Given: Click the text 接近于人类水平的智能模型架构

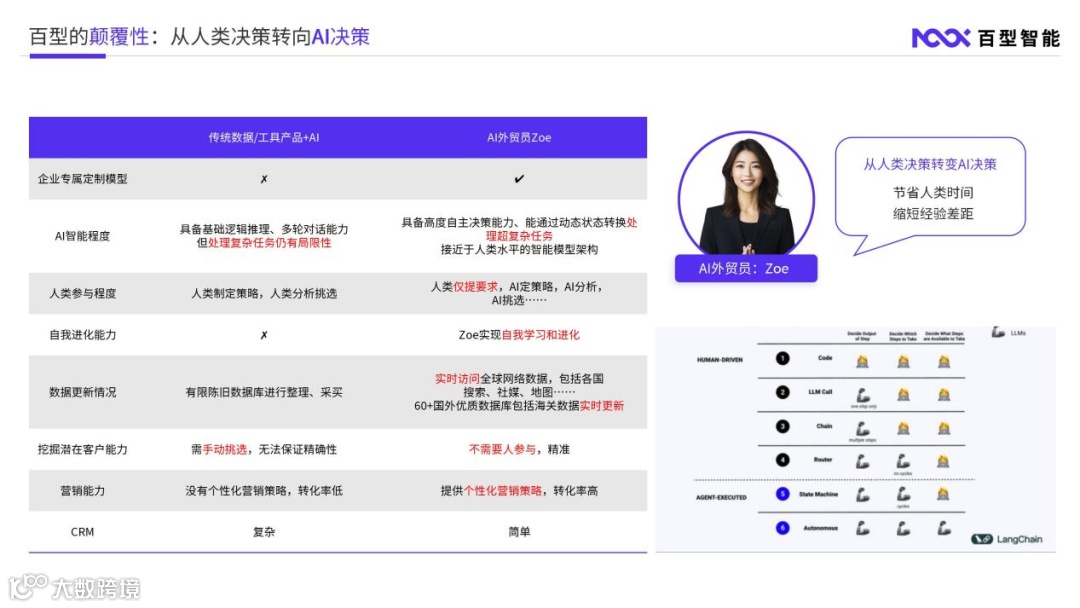Looking at the screenshot, I should (x=519, y=250).
